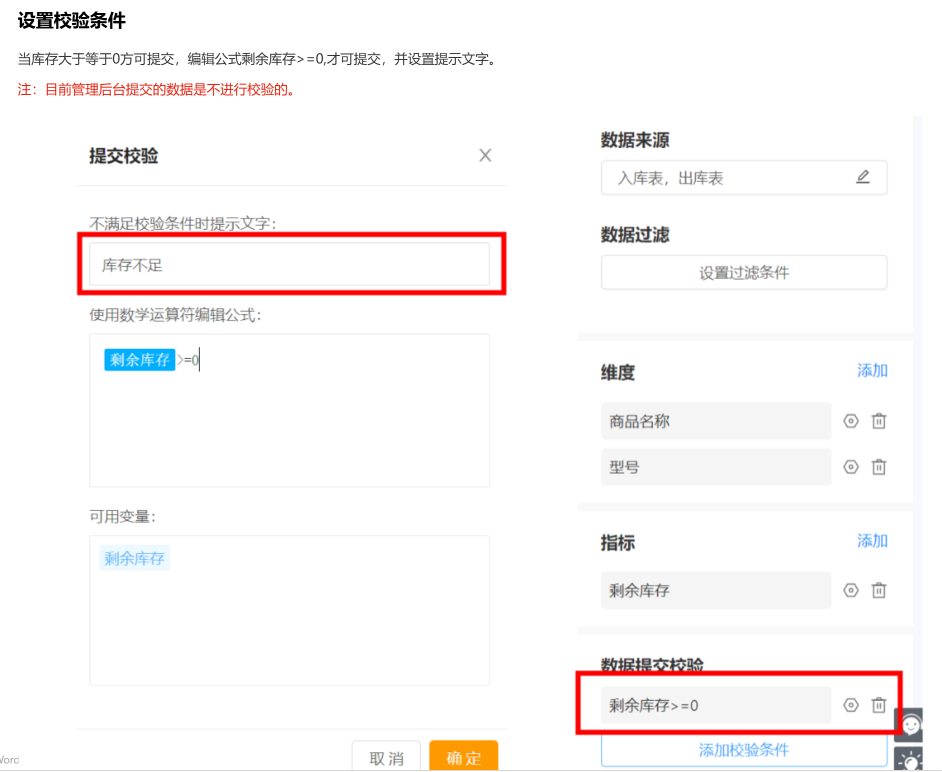Click the 取消 button
This screenshot has width=942, height=772.
click(x=386, y=756)
